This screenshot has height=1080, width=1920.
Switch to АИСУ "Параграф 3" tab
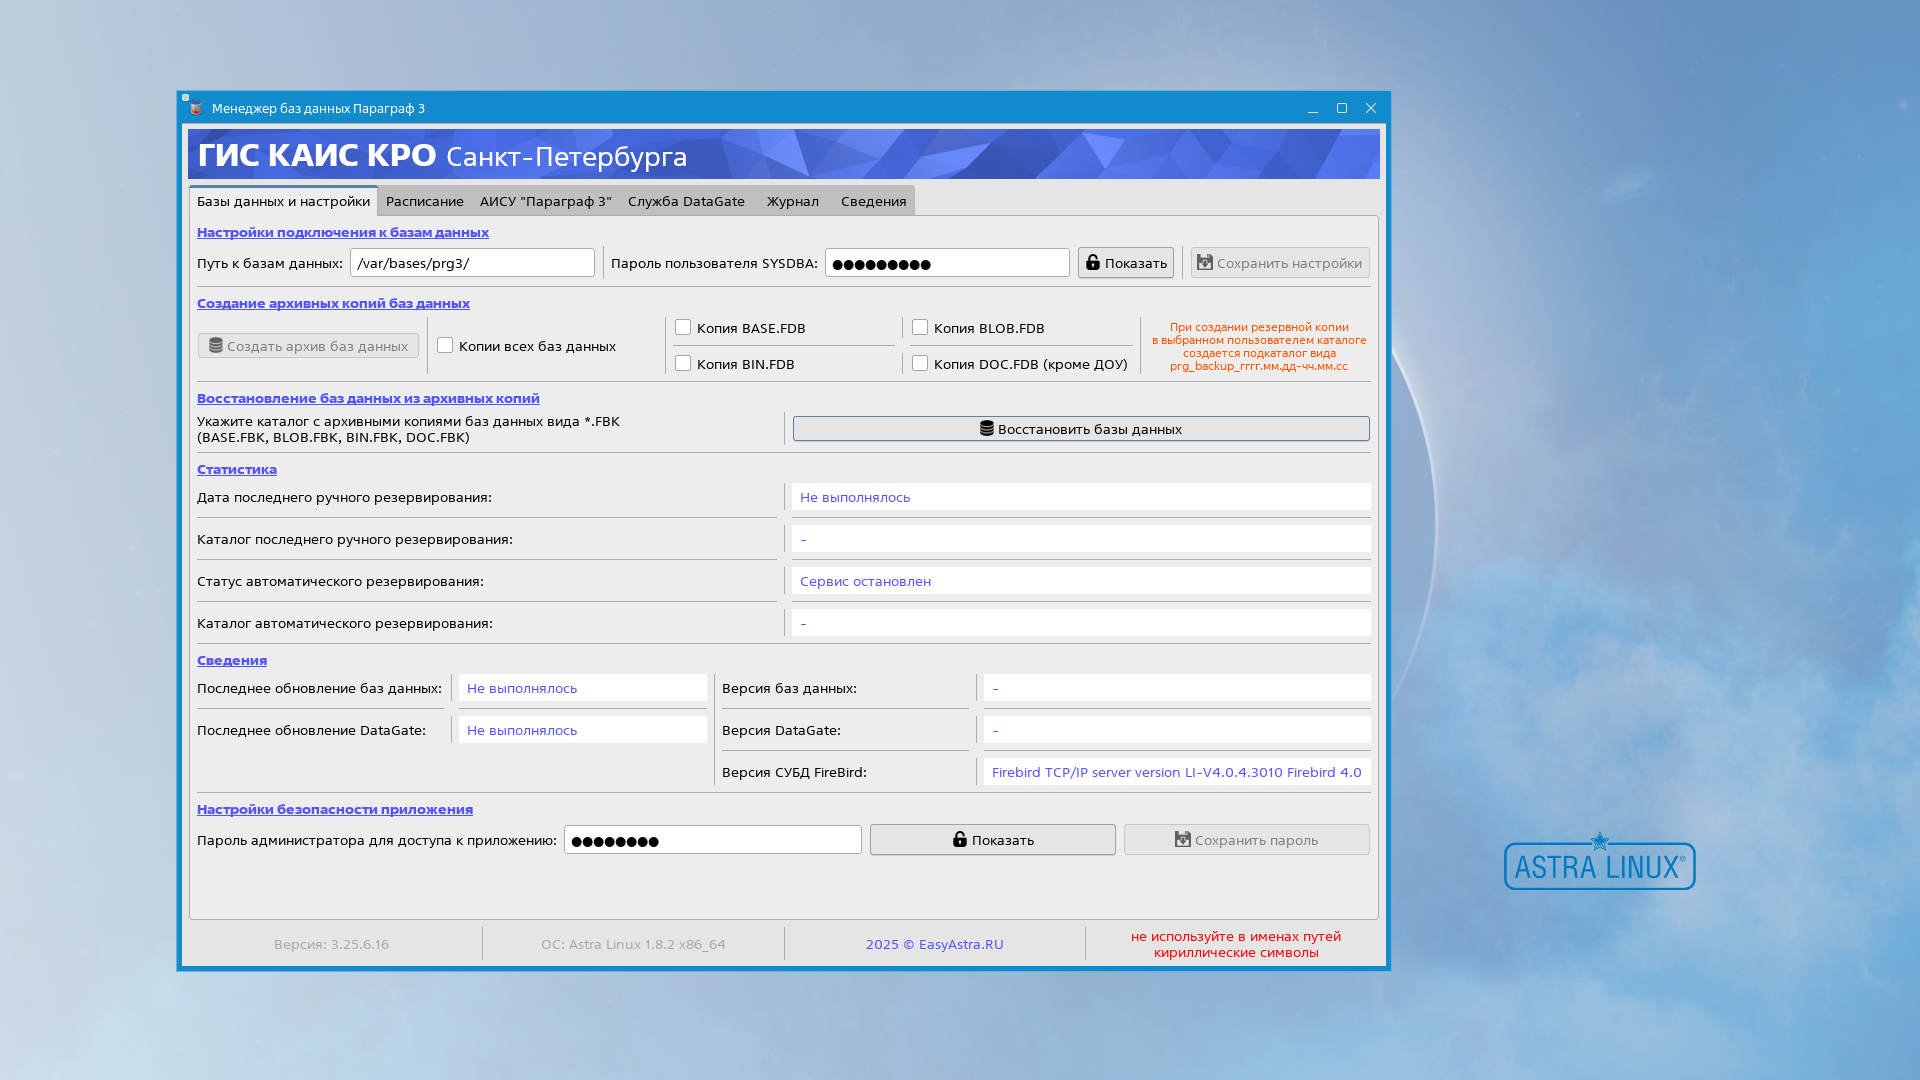point(545,201)
